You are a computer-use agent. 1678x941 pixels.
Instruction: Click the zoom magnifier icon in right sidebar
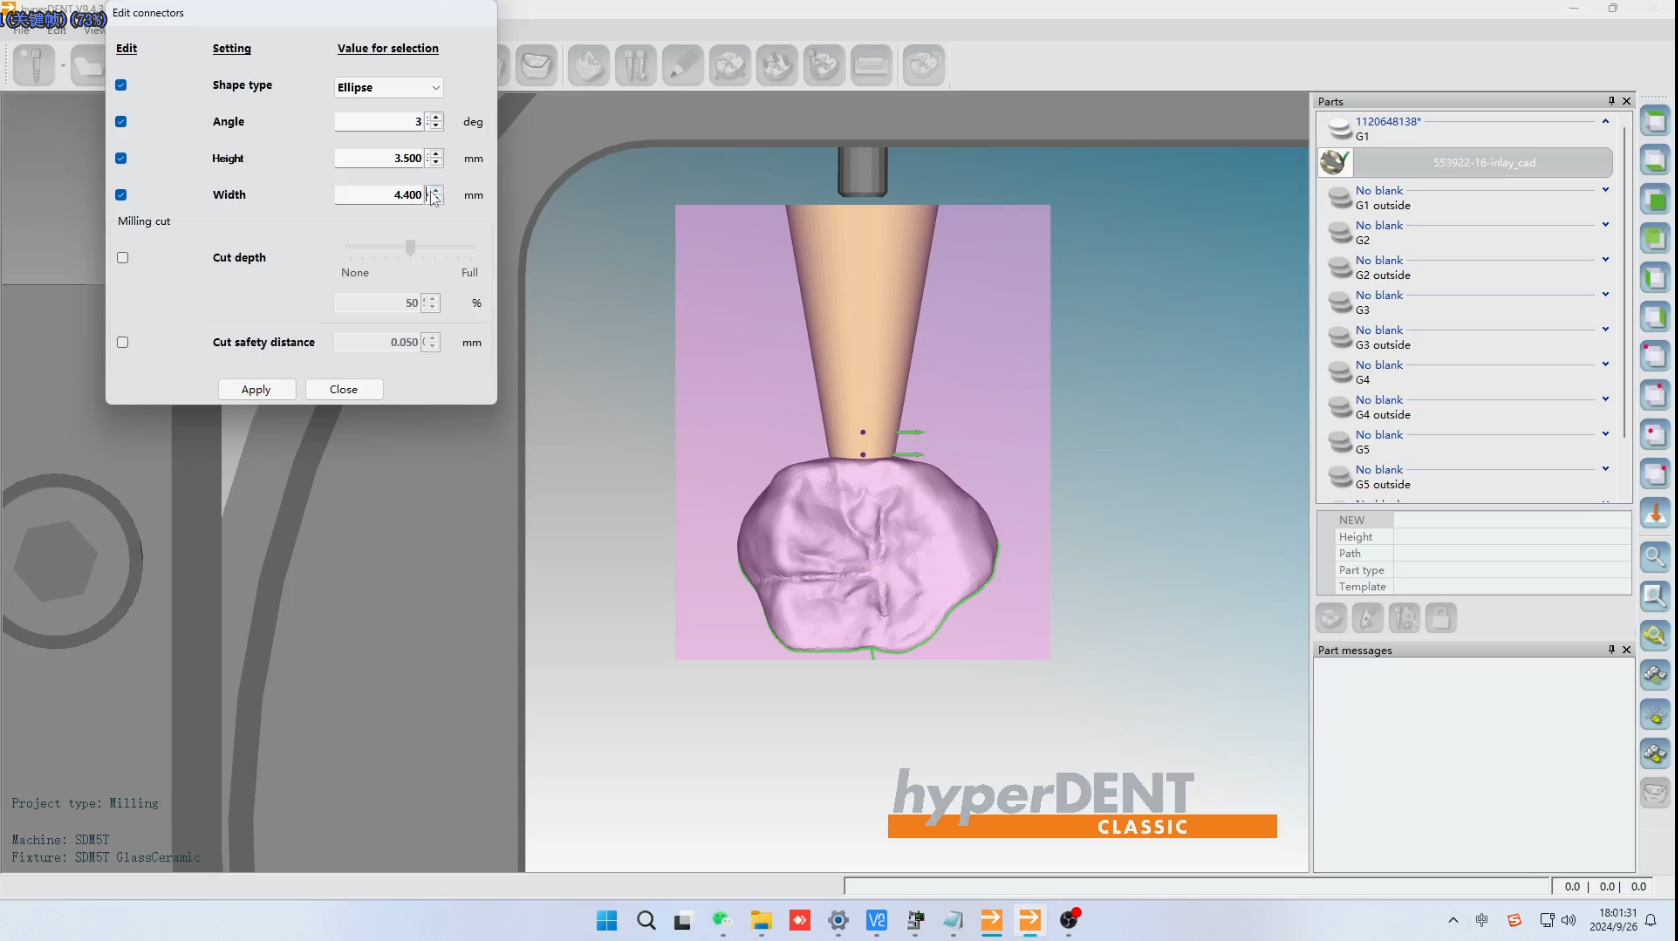tap(1655, 557)
